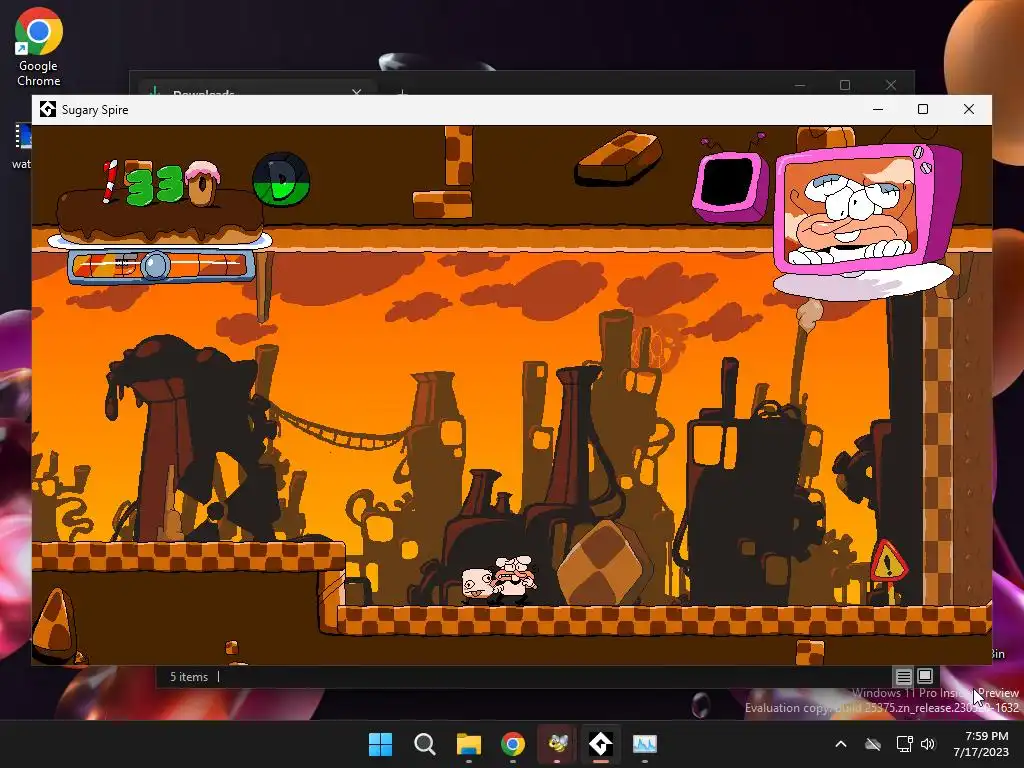Click the large checkered chocolate block on ground
Image resolution: width=1024 pixels, height=768 pixels.
tap(605, 563)
